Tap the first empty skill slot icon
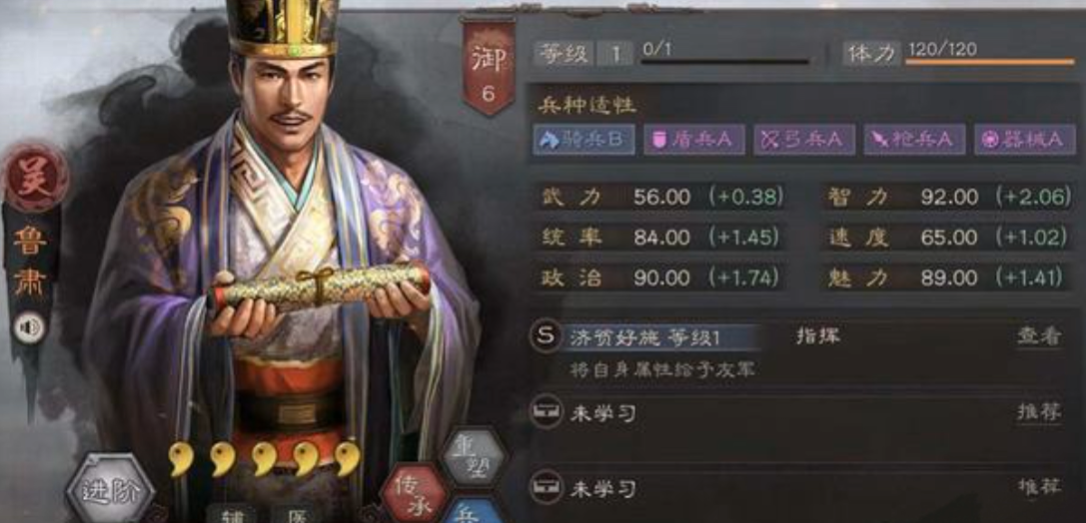Viewport: 1086px width, 523px height. [x=545, y=413]
